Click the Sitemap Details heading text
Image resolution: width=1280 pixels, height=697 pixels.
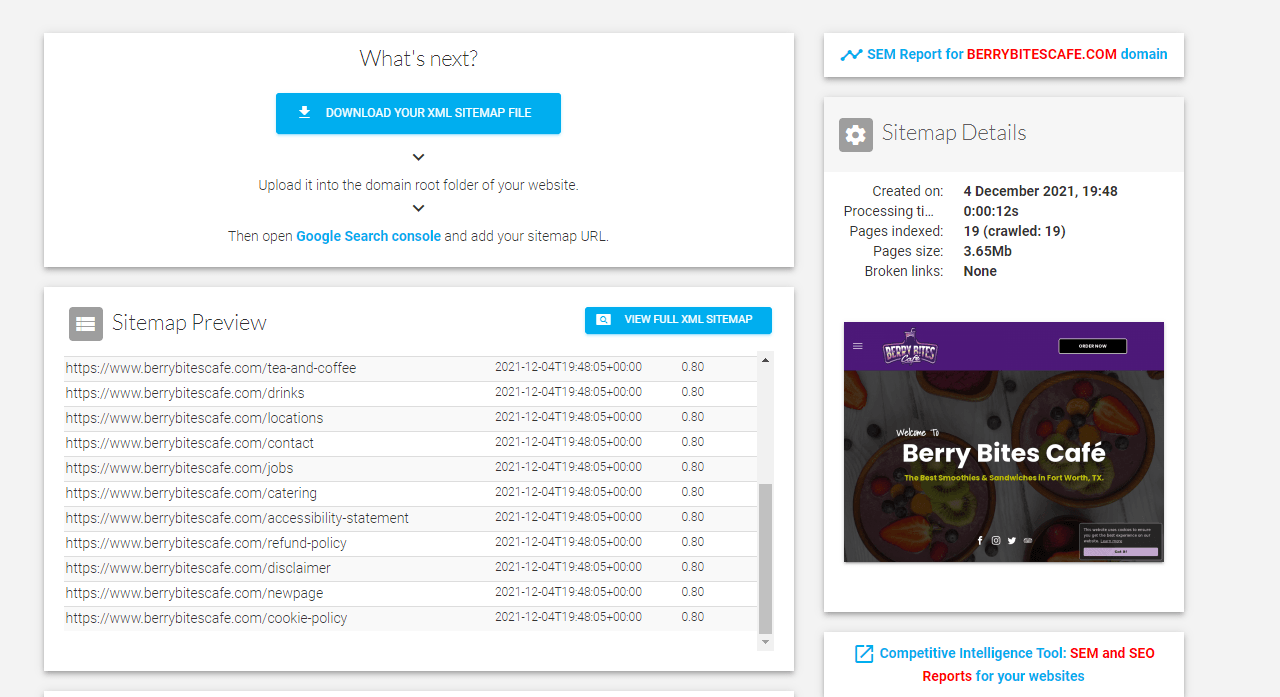click(954, 133)
